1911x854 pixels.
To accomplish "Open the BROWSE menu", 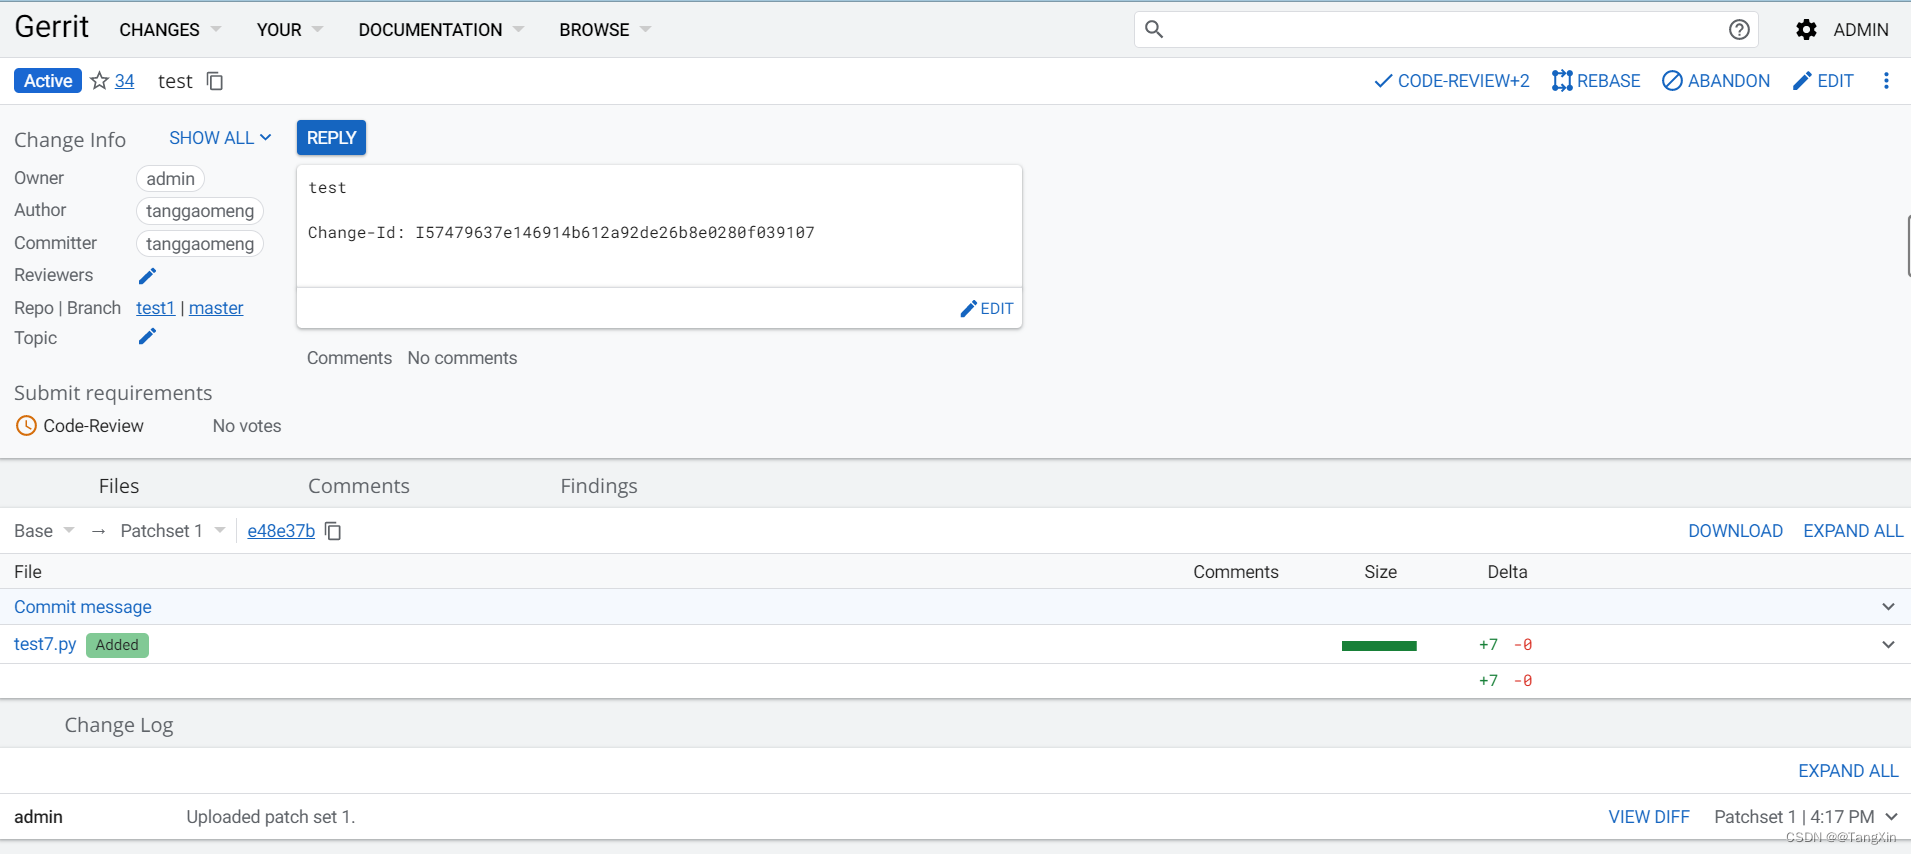I will pyautogui.click(x=605, y=30).
